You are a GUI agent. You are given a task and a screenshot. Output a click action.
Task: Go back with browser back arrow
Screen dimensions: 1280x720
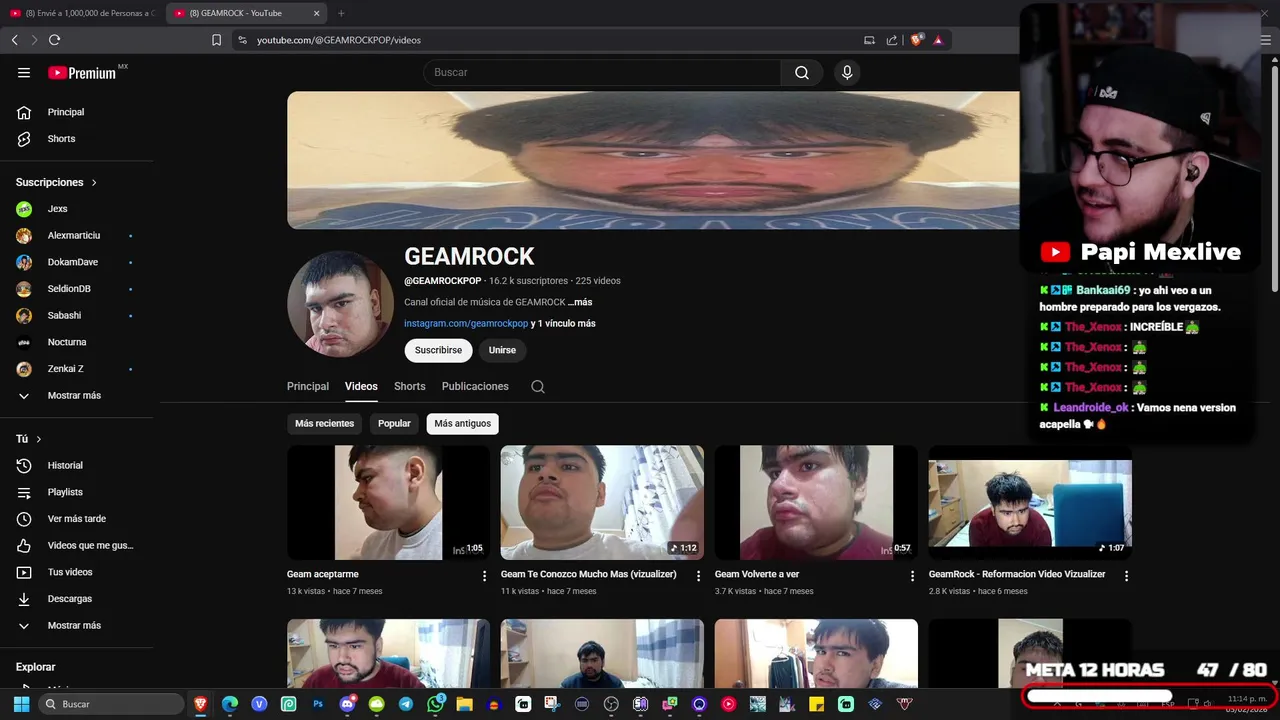(x=15, y=40)
